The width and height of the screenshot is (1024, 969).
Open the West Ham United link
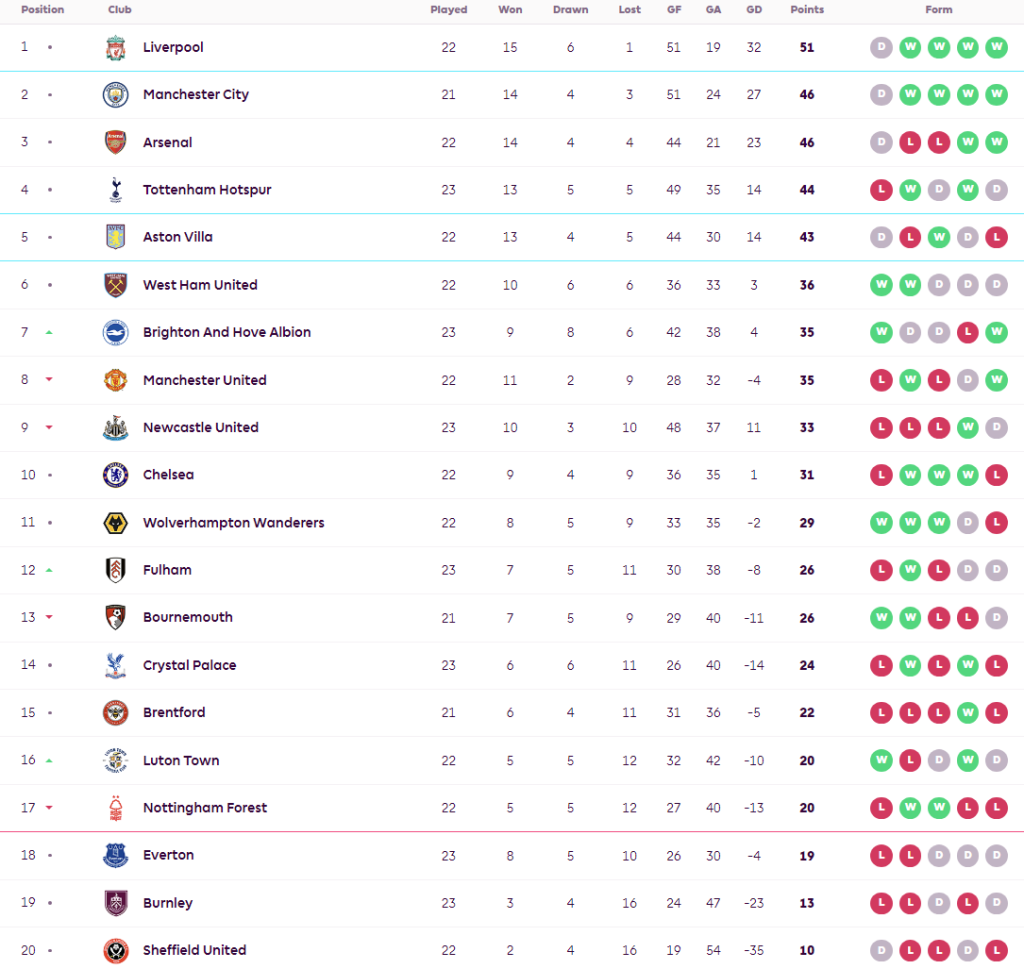(x=200, y=285)
